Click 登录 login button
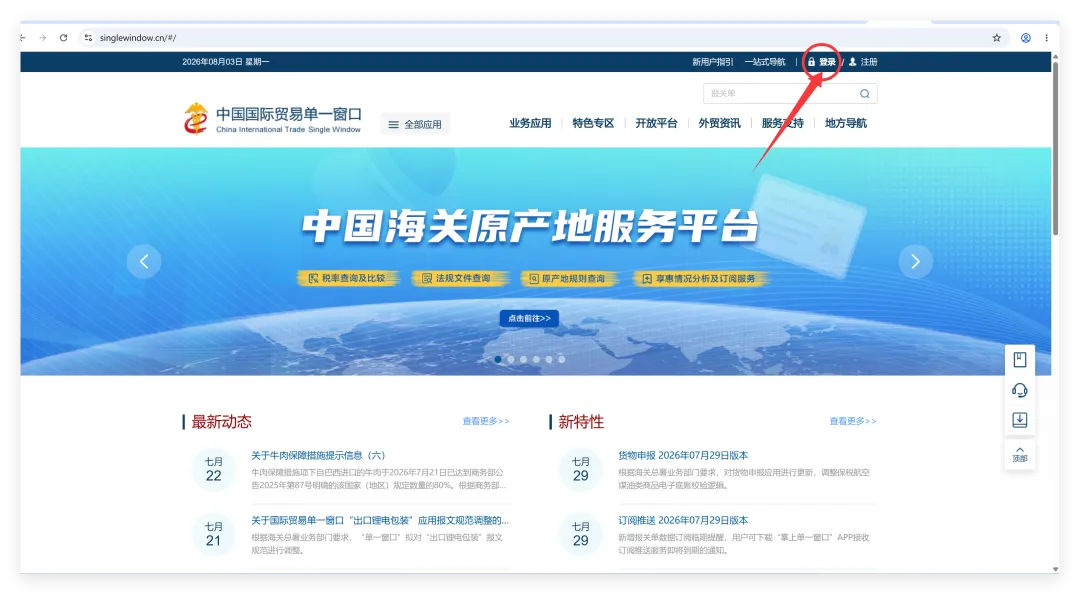Screen dimensions: 1080x595 [822, 62]
